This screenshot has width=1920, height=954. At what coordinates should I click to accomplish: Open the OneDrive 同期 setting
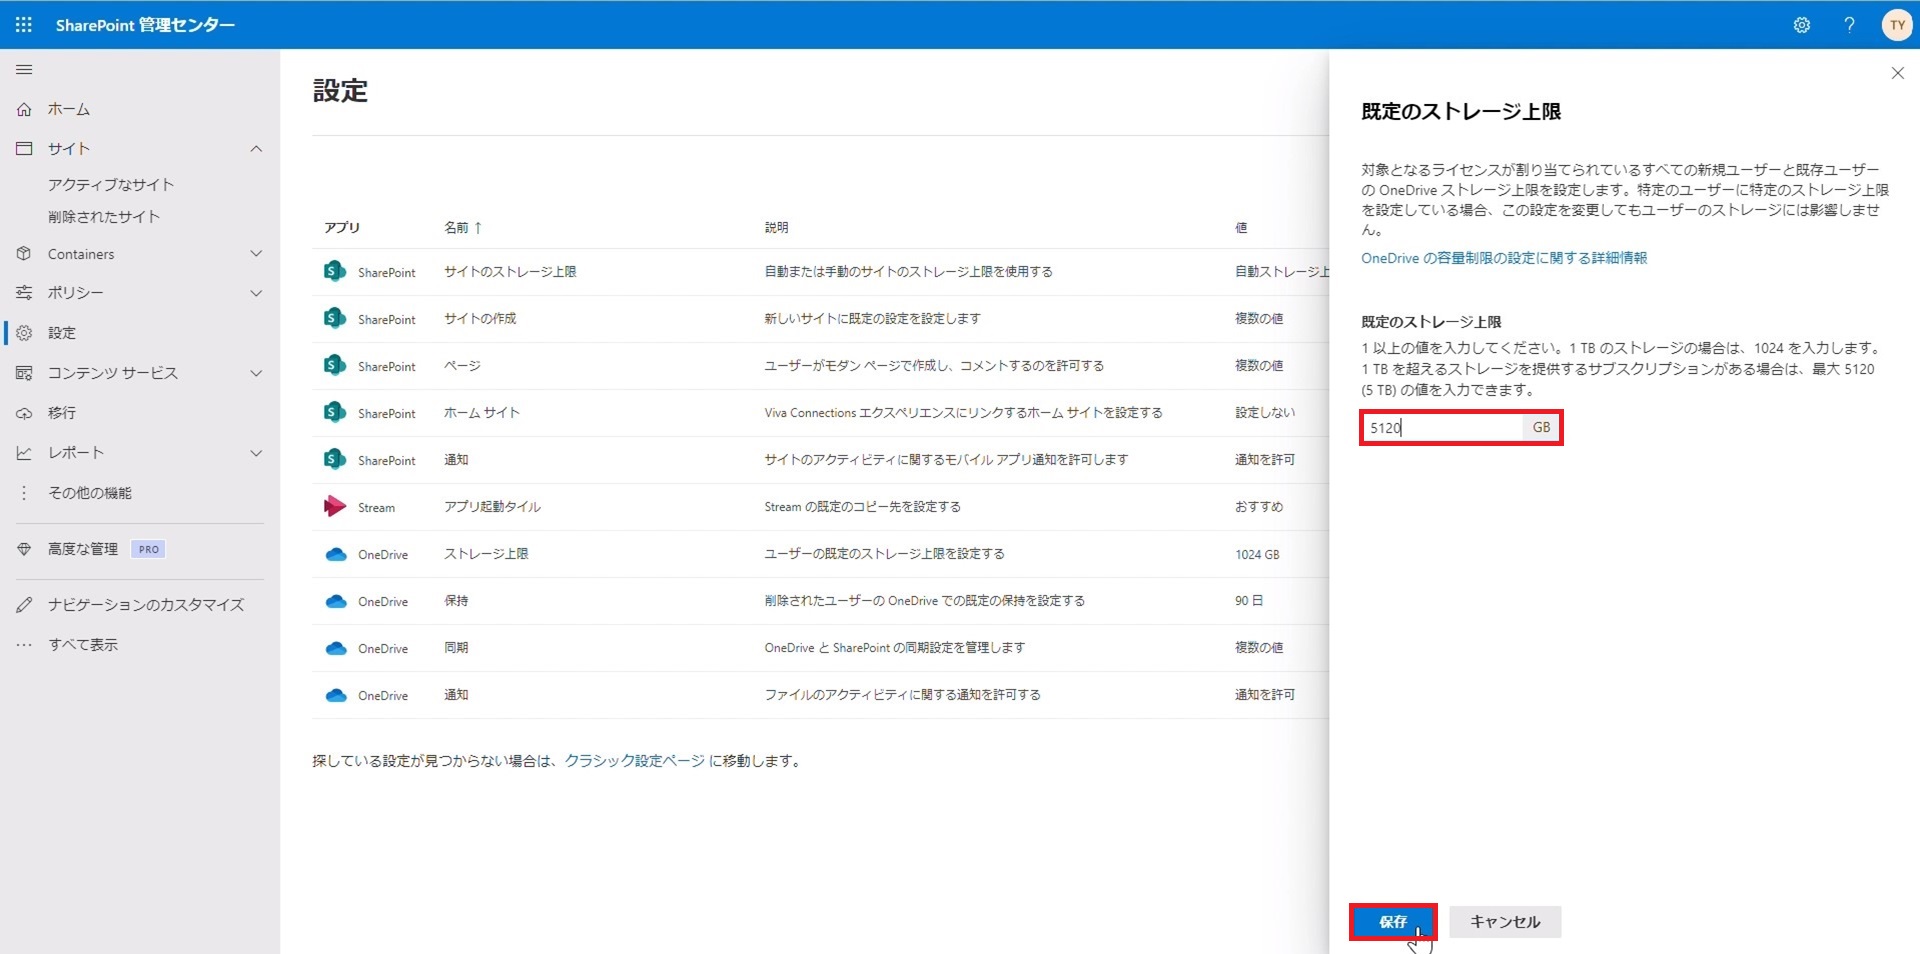point(456,648)
